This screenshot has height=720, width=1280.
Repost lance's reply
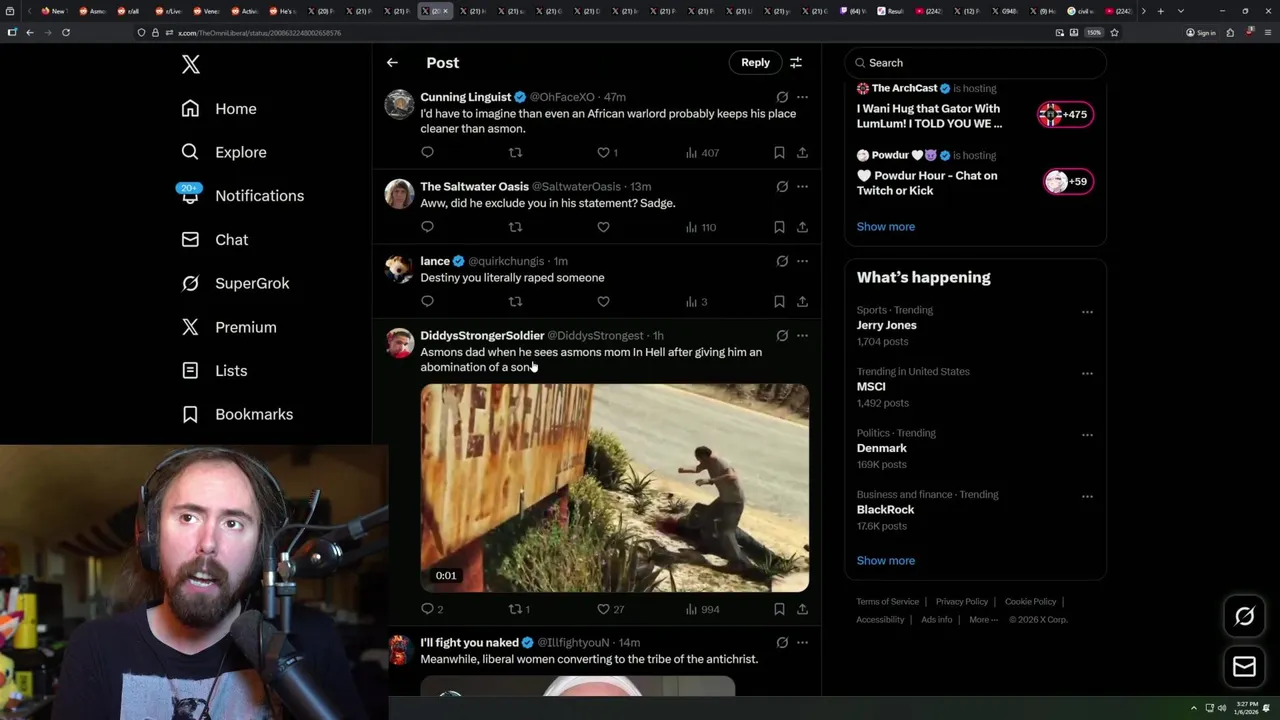coord(515,301)
